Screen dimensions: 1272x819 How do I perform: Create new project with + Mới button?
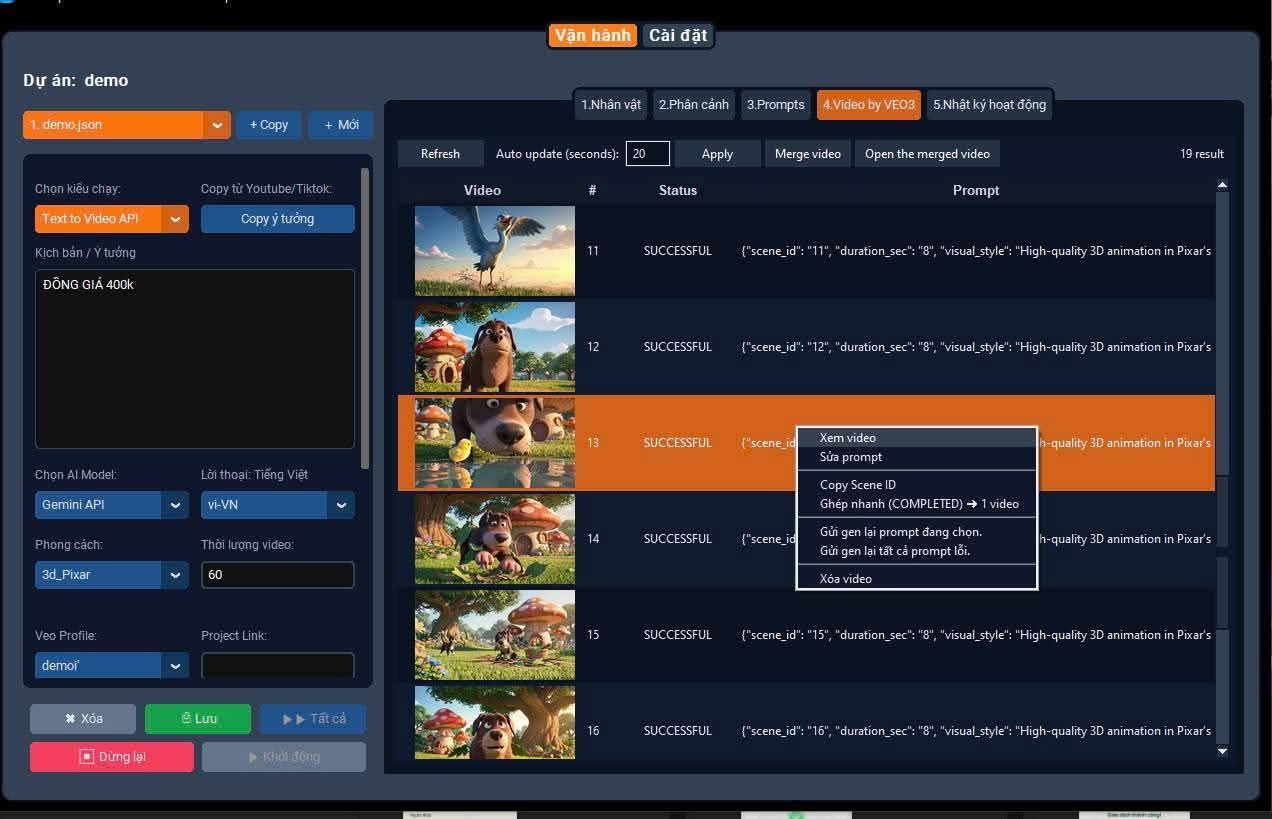pos(341,125)
